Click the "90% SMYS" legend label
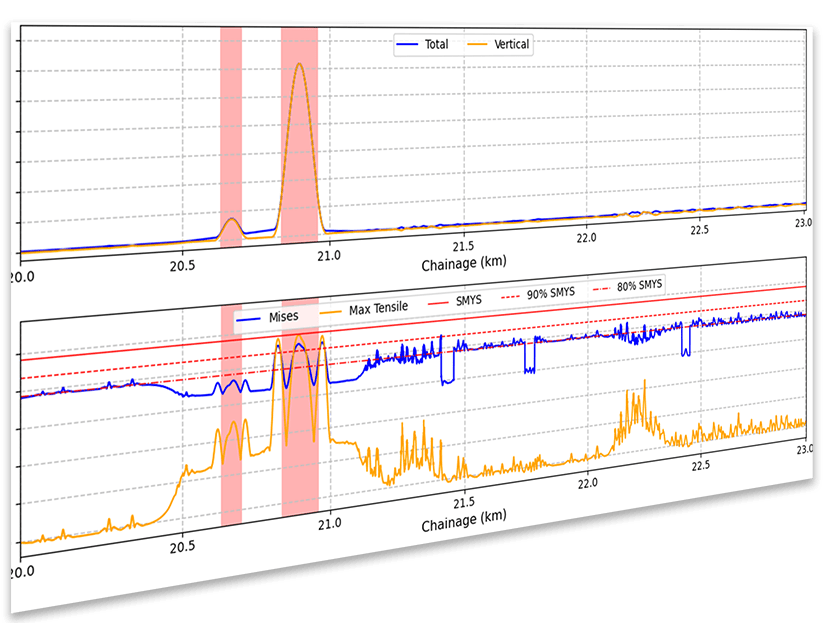This screenshot has height=623, width=828. coord(551,293)
